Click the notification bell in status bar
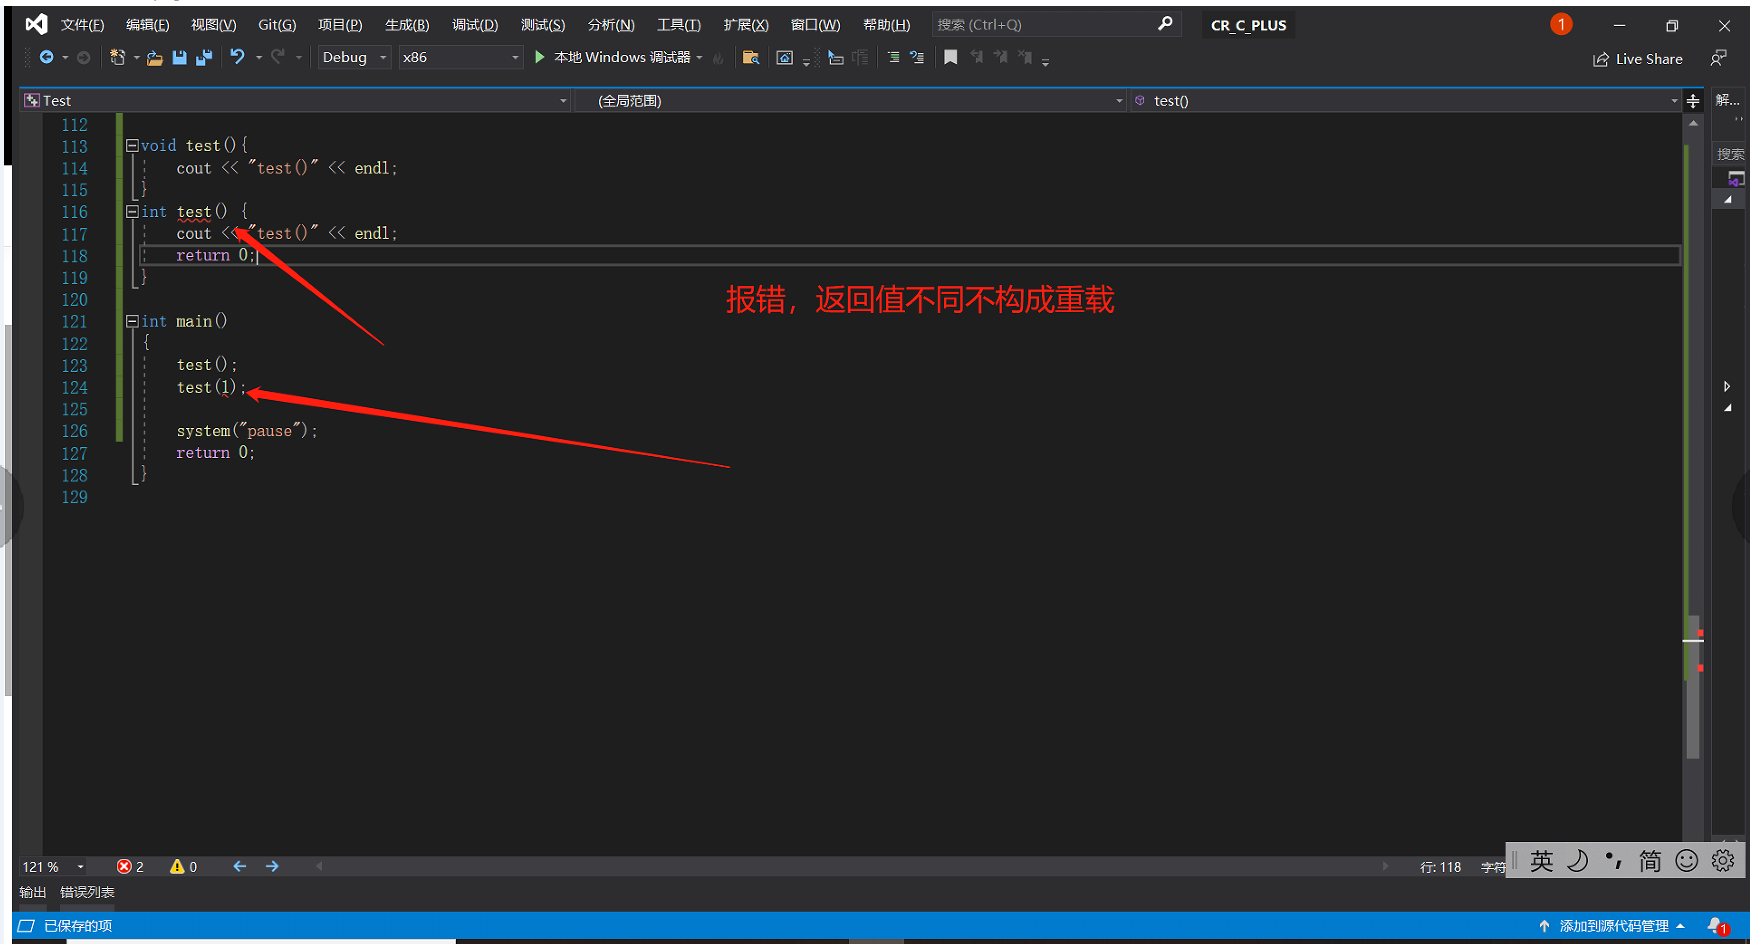 click(x=1716, y=926)
